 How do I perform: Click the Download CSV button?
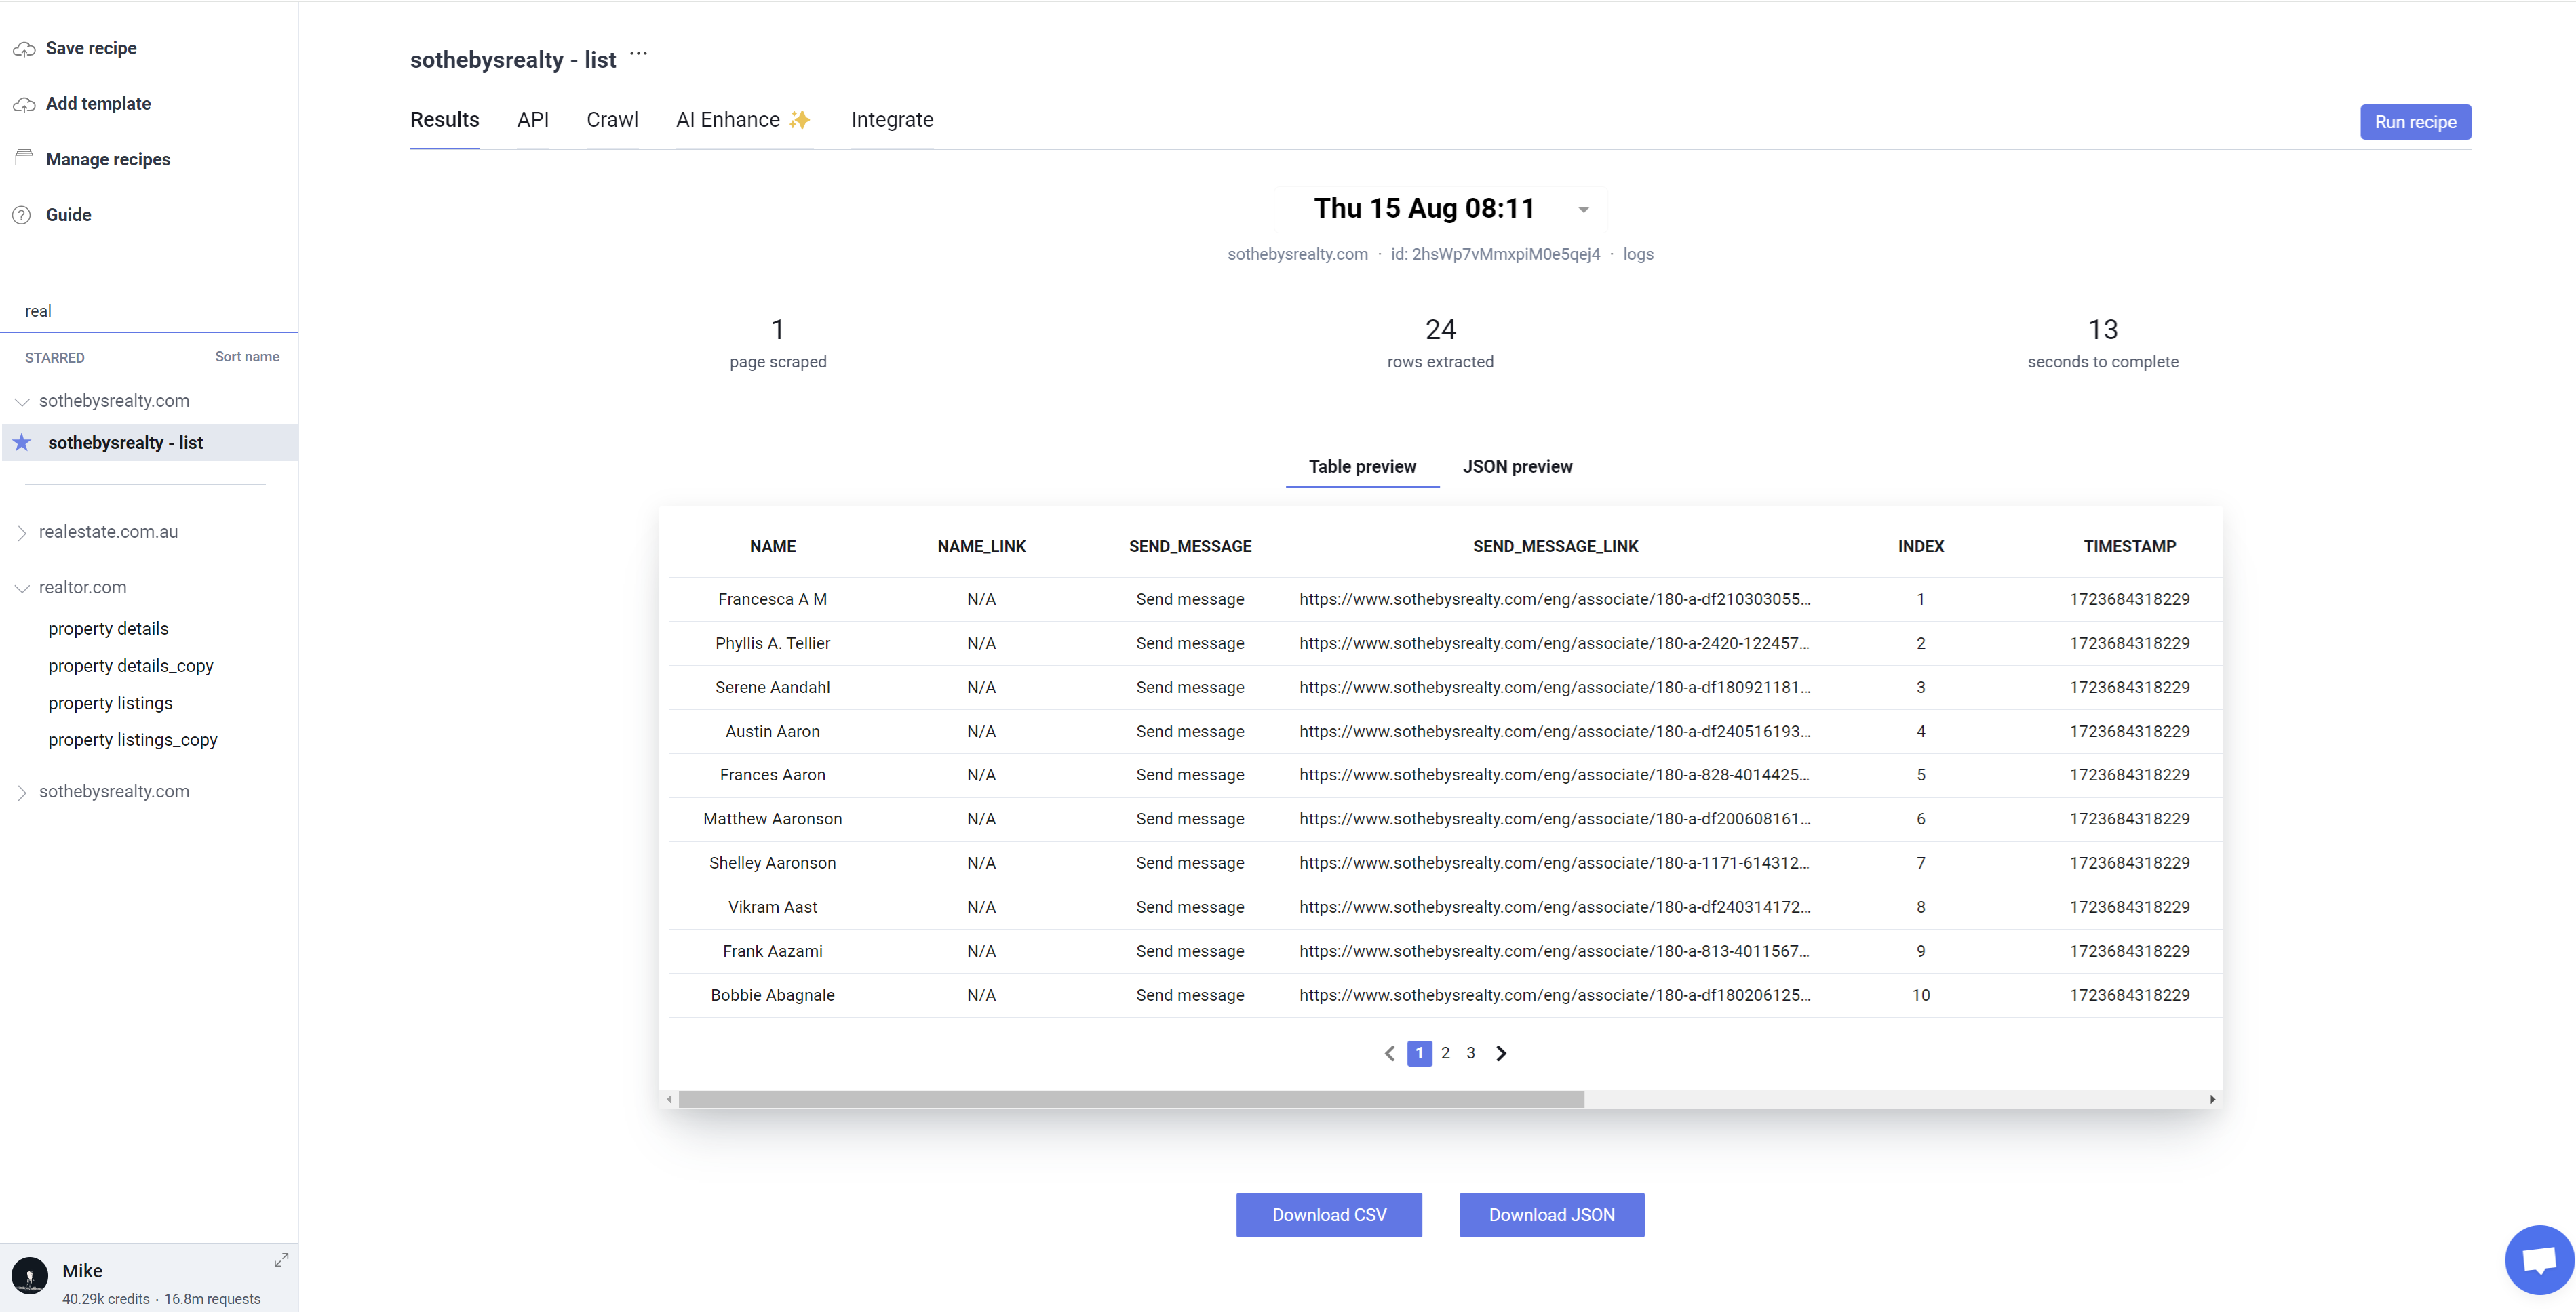click(x=1328, y=1215)
